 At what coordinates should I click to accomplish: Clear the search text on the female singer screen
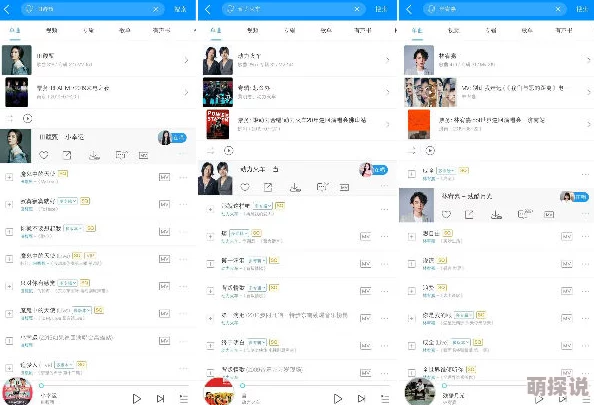point(156,9)
